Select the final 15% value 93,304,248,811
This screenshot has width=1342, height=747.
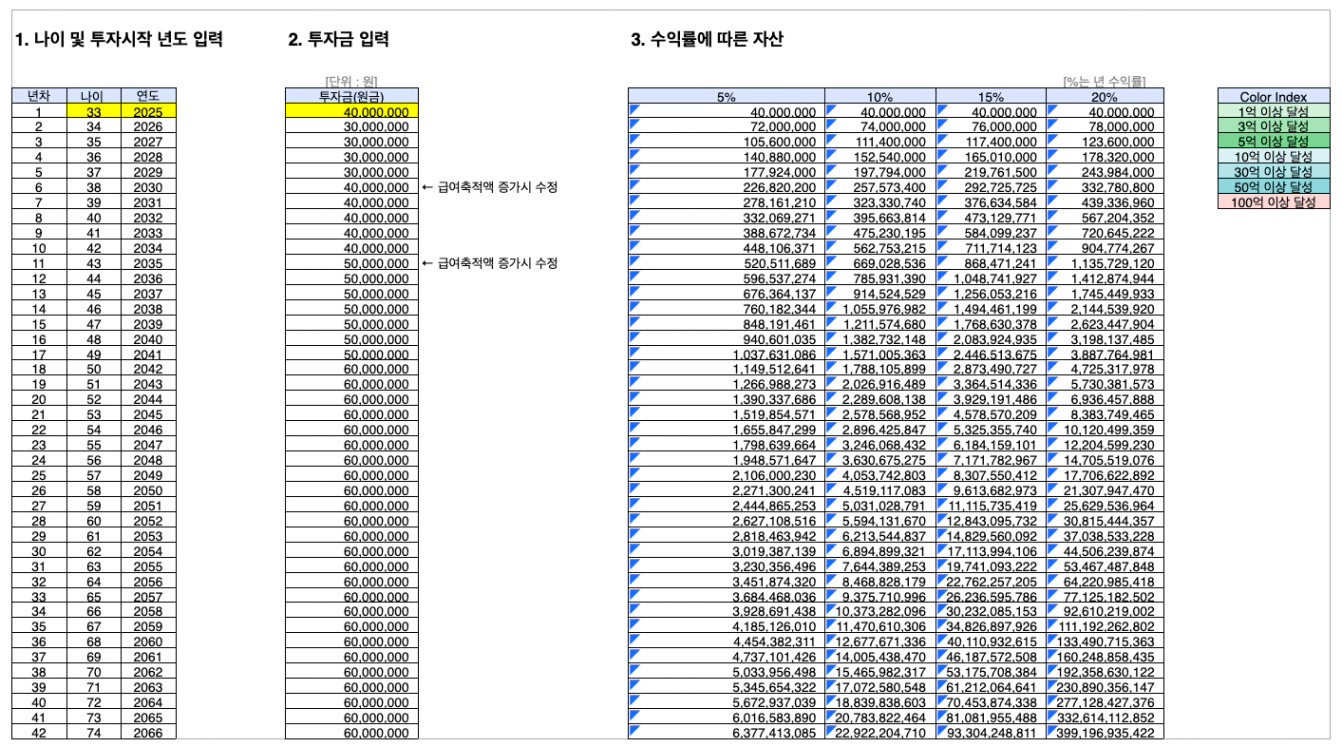pos(990,732)
